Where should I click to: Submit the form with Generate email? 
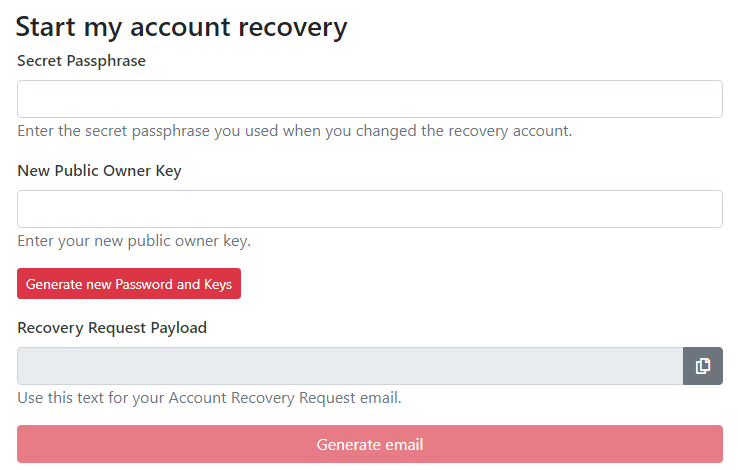(370, 444)
